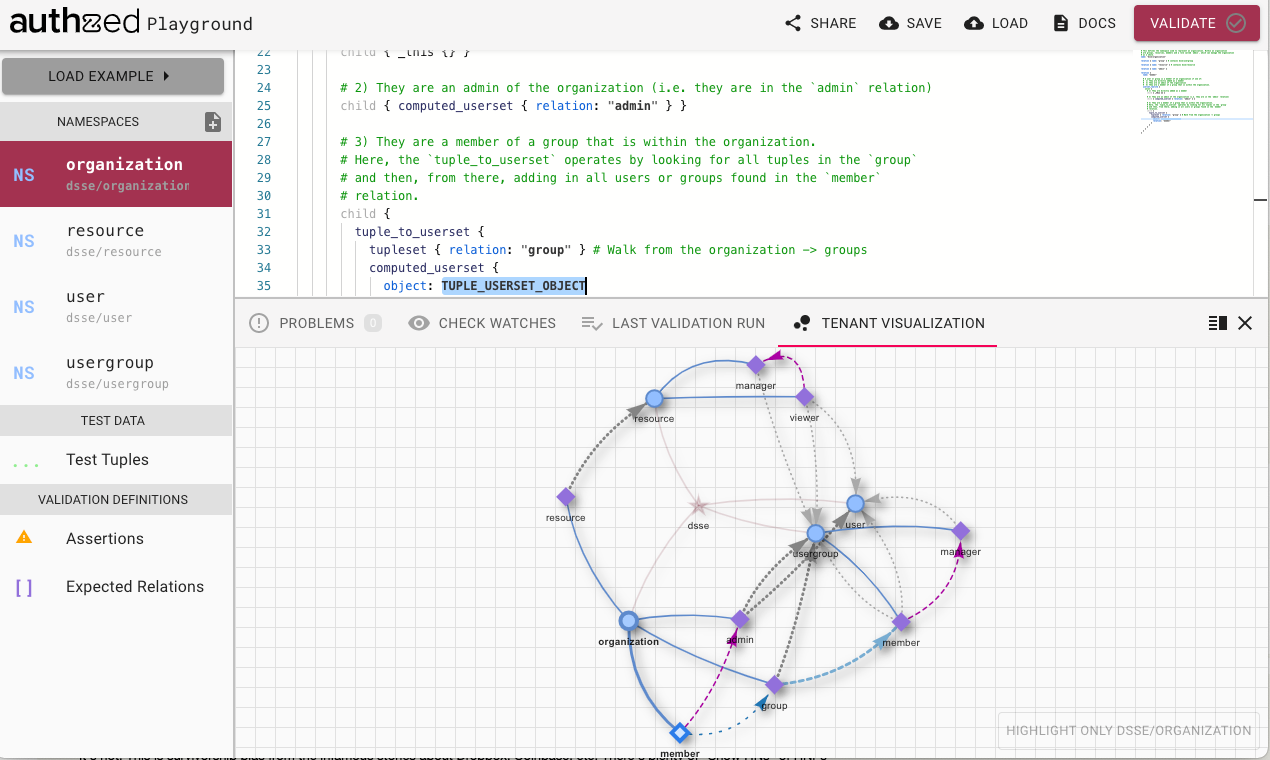
Task: Click the Validate button
Action: [1197, 23]
